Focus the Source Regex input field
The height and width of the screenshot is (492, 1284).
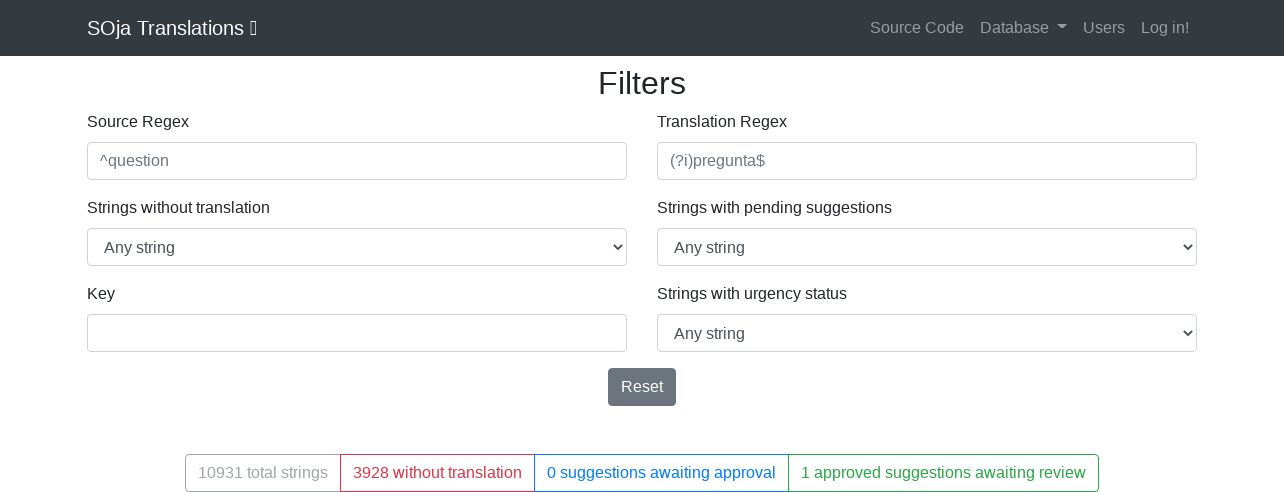357,161
